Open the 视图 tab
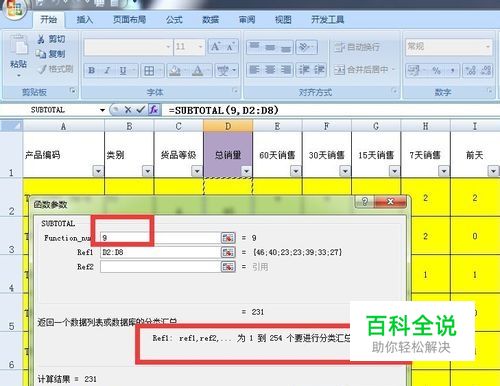Screen dimensions: 500x386 click(x=283, y=20)
